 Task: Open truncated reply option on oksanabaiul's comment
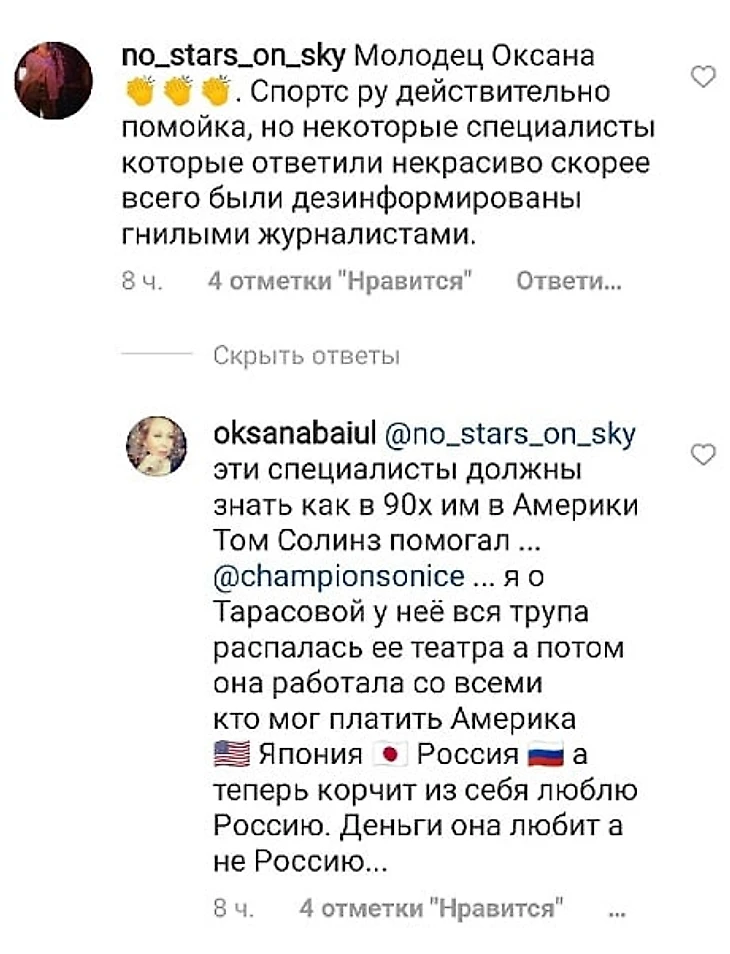(x=617, y=909)
